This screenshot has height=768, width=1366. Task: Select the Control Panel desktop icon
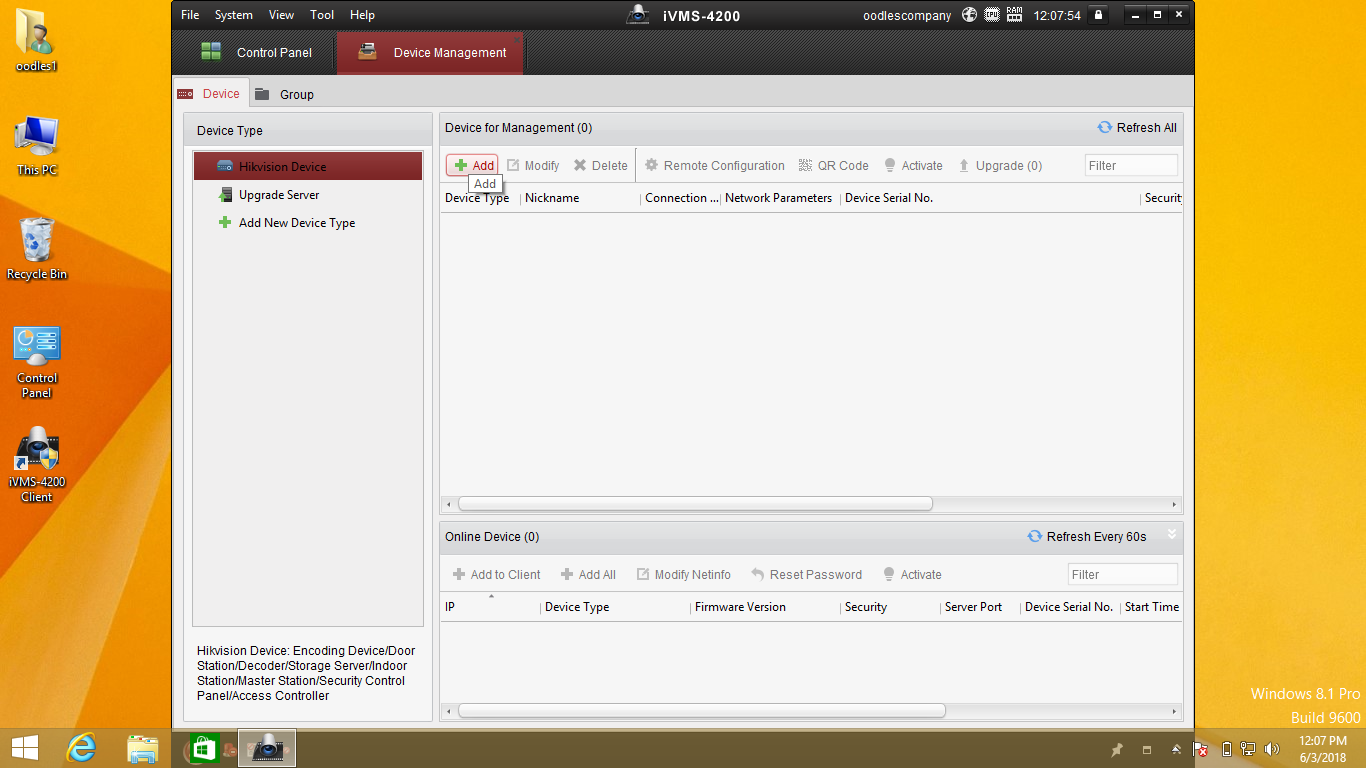pyautogui.click(x=37, y=362)
